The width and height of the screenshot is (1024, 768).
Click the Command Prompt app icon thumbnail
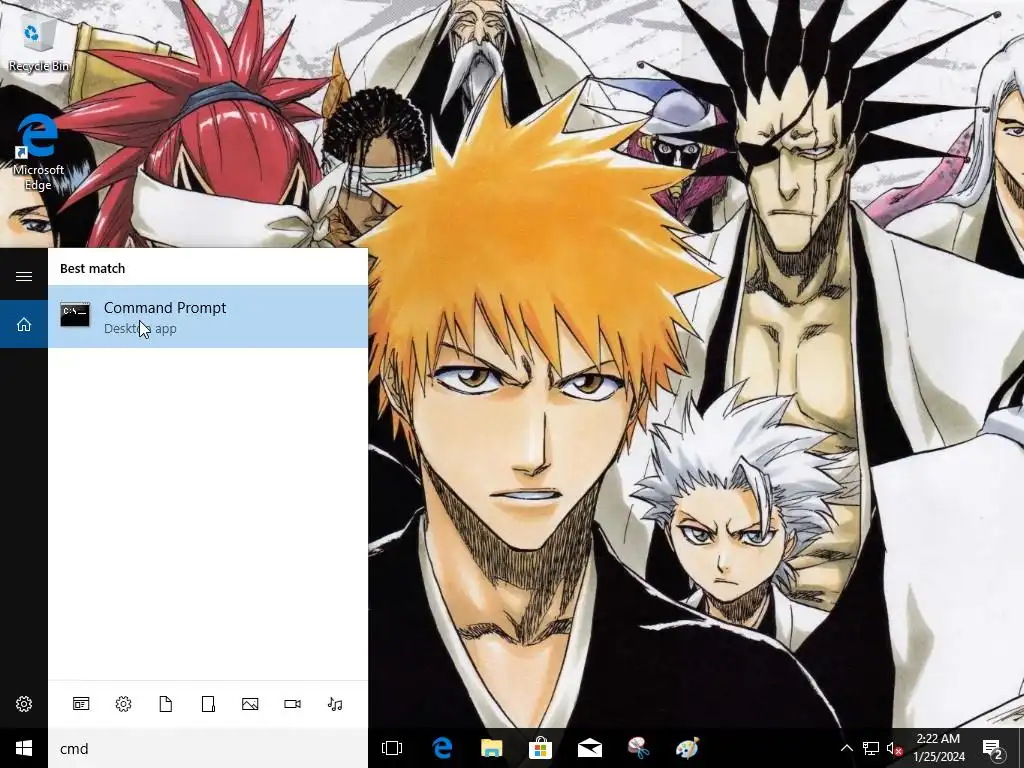(75, 315)
